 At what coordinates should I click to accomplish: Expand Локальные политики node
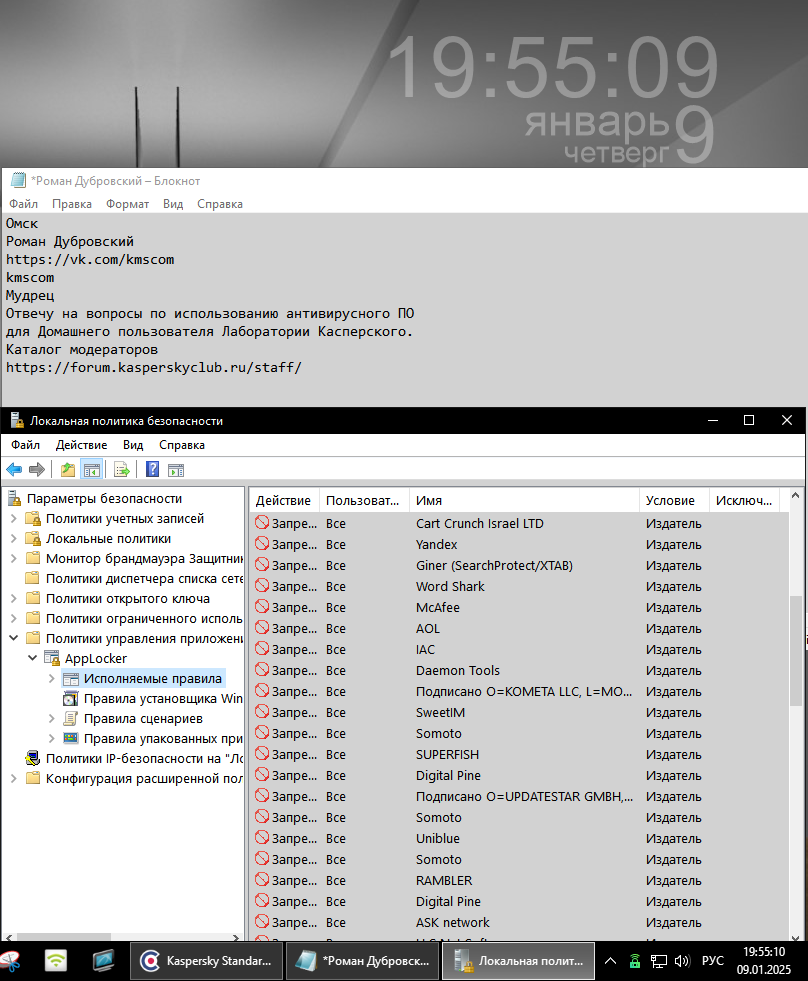point(14,538)
